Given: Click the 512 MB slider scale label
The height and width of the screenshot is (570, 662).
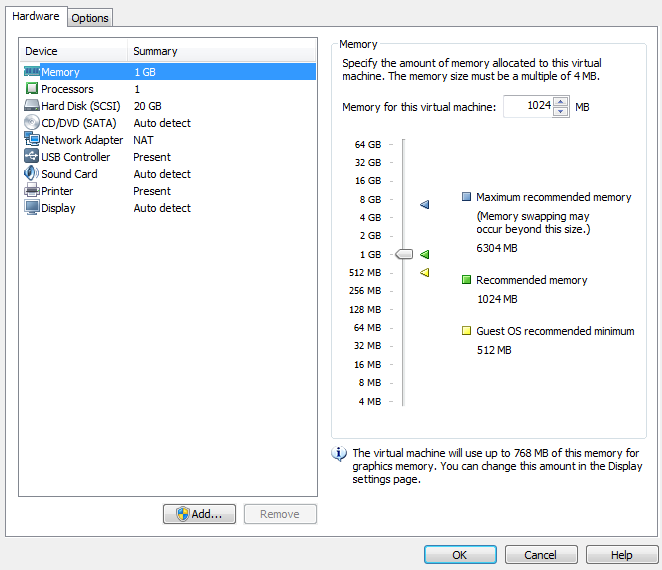Looking at the screenshot, I should pos(365,273).
